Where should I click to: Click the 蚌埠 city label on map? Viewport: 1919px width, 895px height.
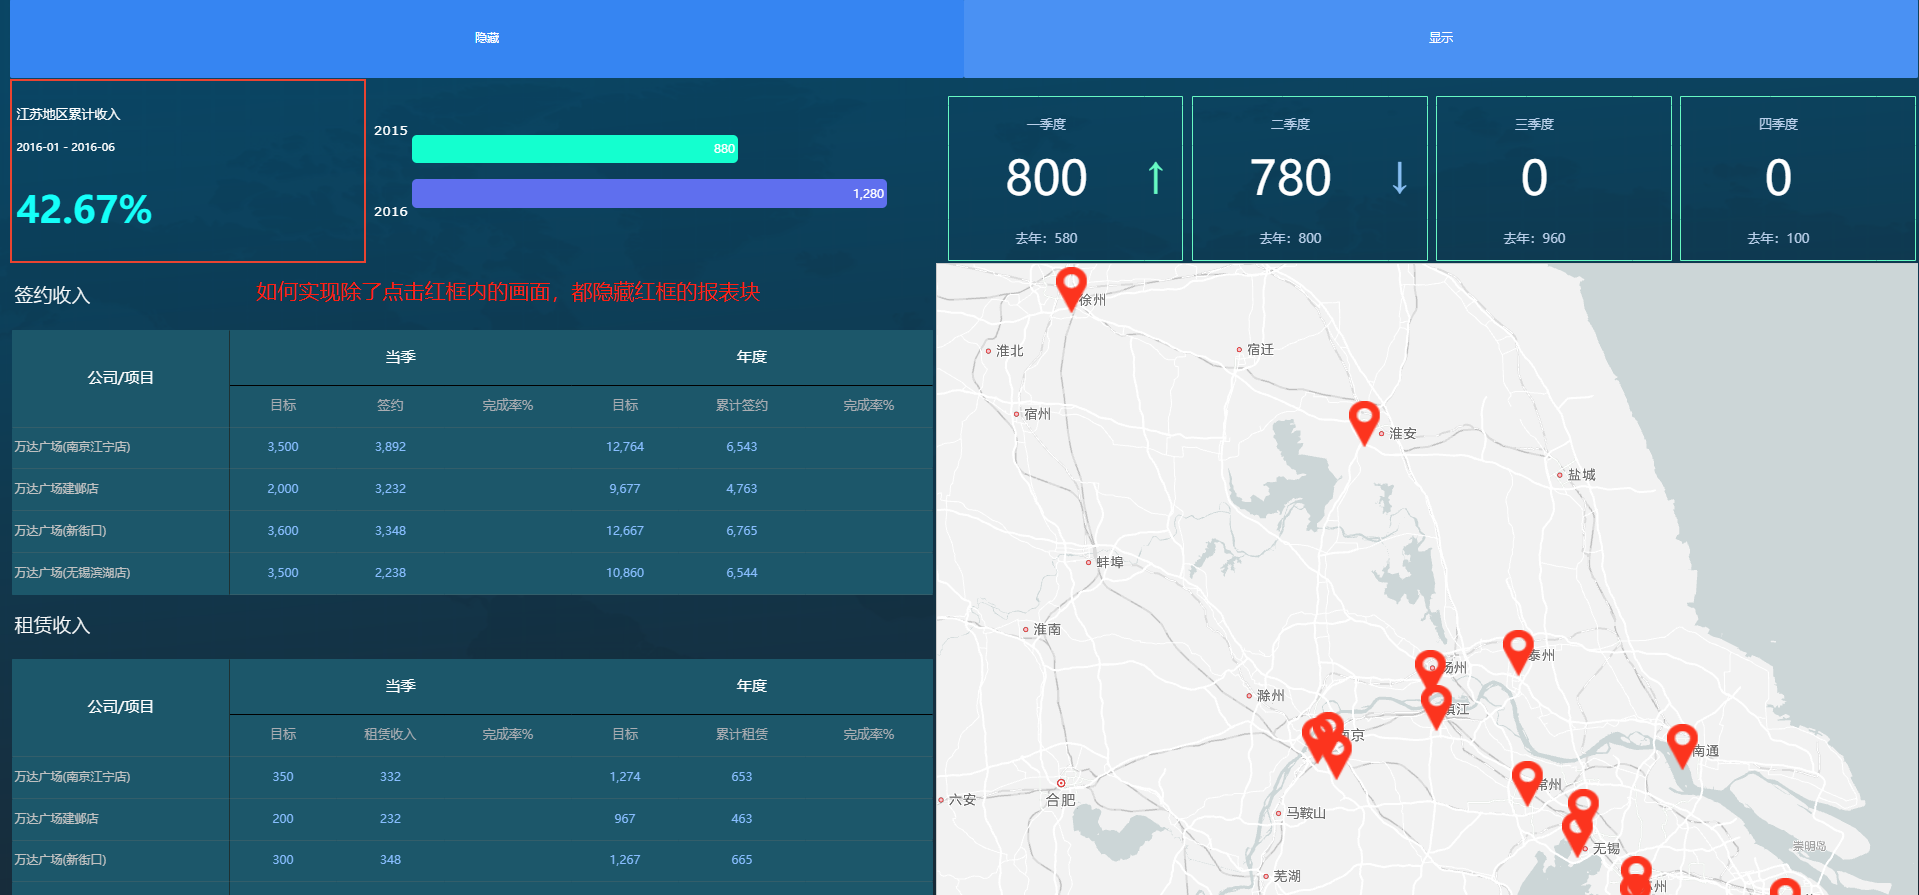coord(1110,562)
